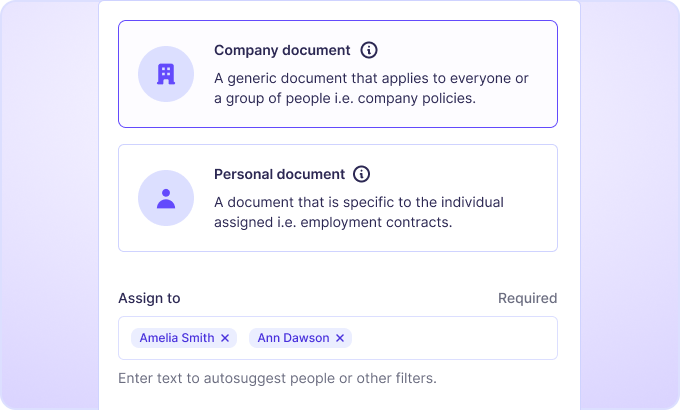The height and width of the screenshot is (410, 680).
Task: Click the Ann Dawson name tag
Action: (x=293, y=338)
